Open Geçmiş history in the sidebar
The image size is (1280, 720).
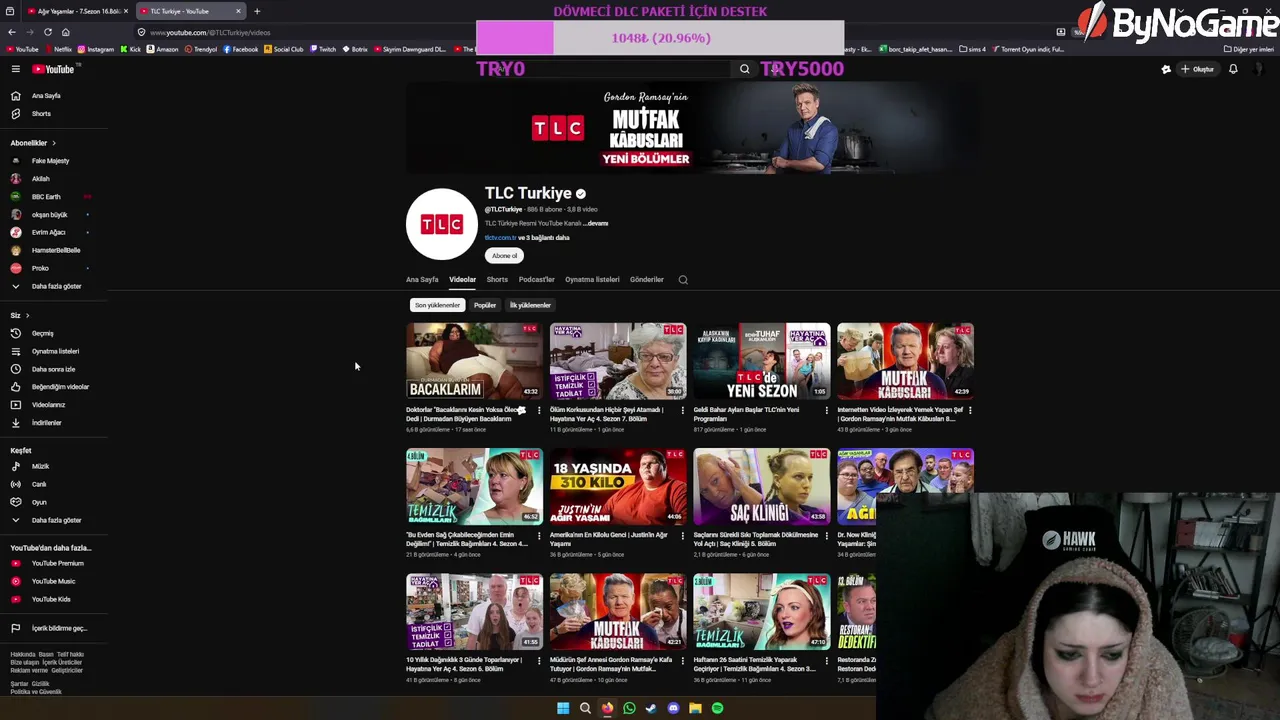(42, 333)
